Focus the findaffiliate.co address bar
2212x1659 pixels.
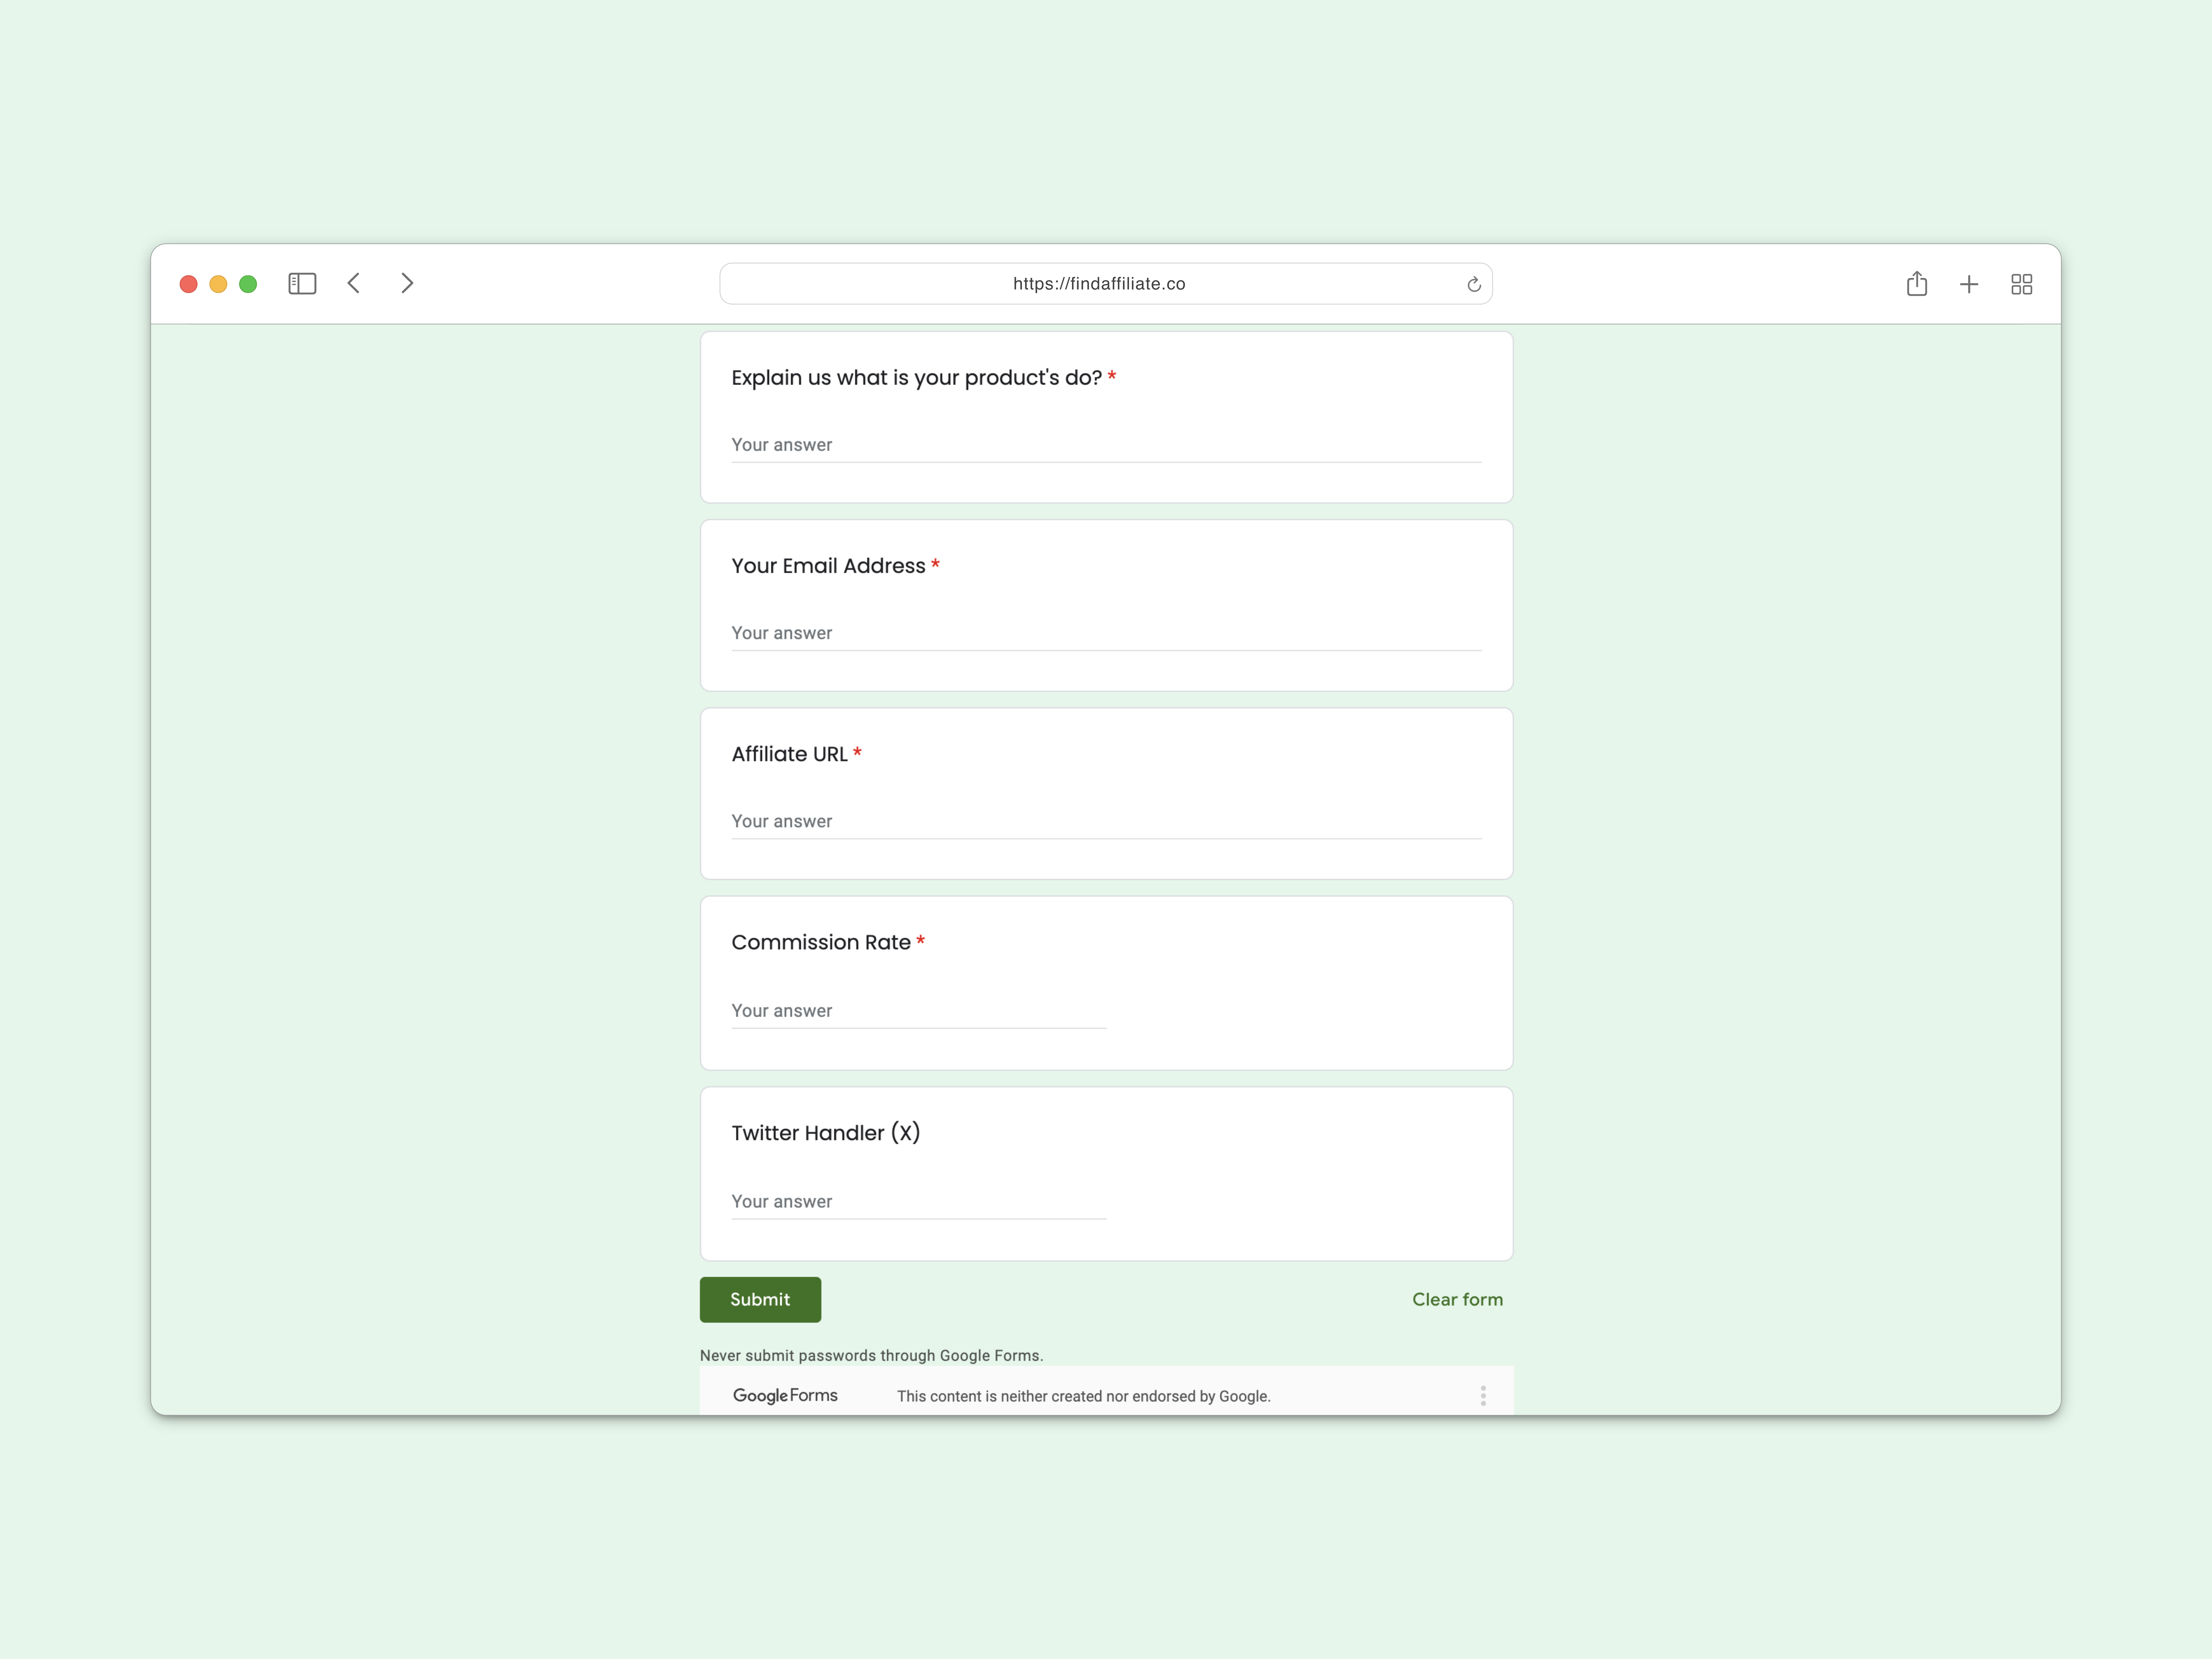click(1106, 284)
